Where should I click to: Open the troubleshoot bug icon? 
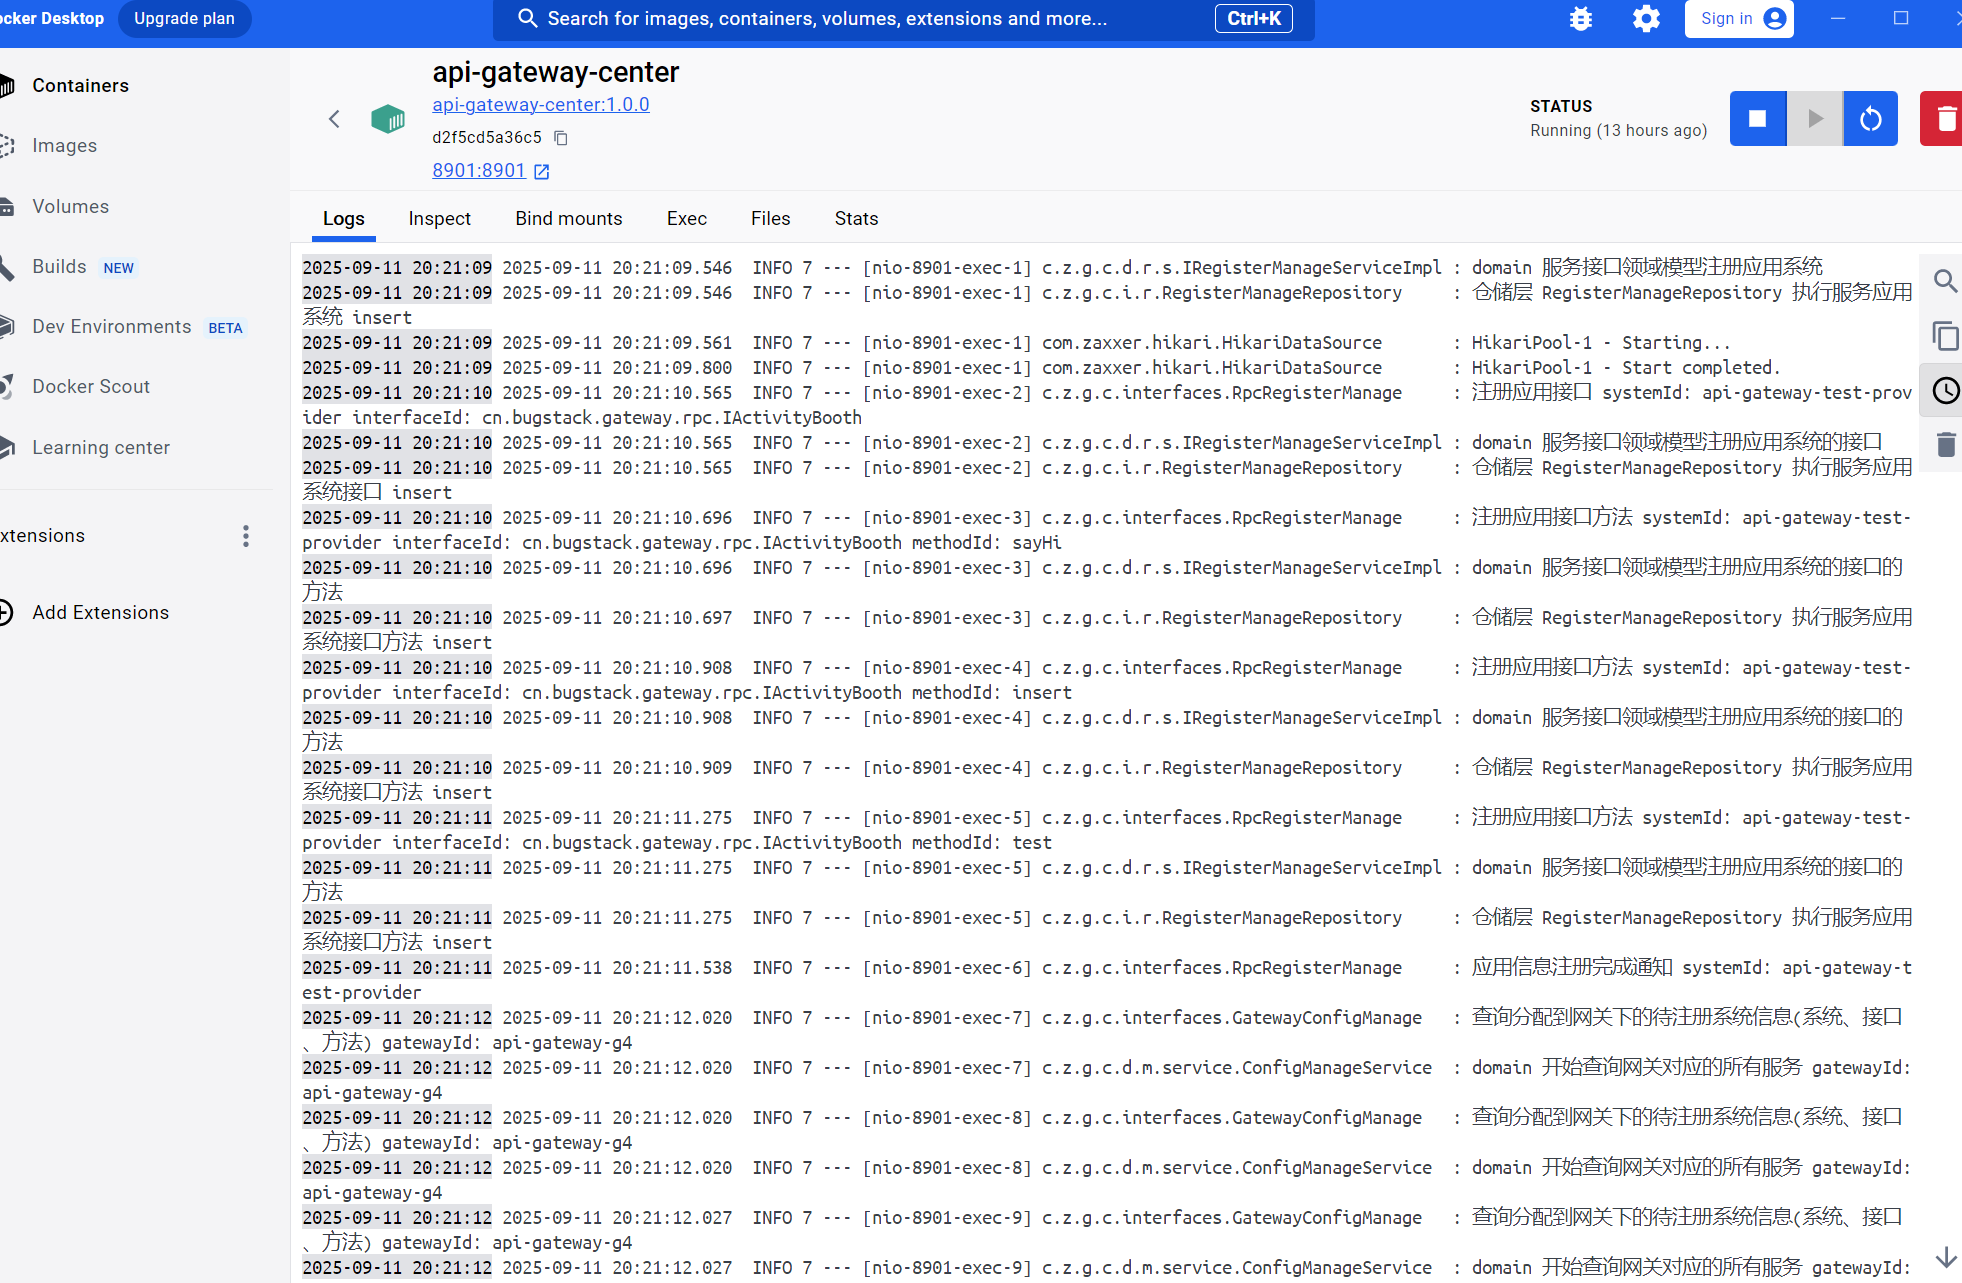1580,19
